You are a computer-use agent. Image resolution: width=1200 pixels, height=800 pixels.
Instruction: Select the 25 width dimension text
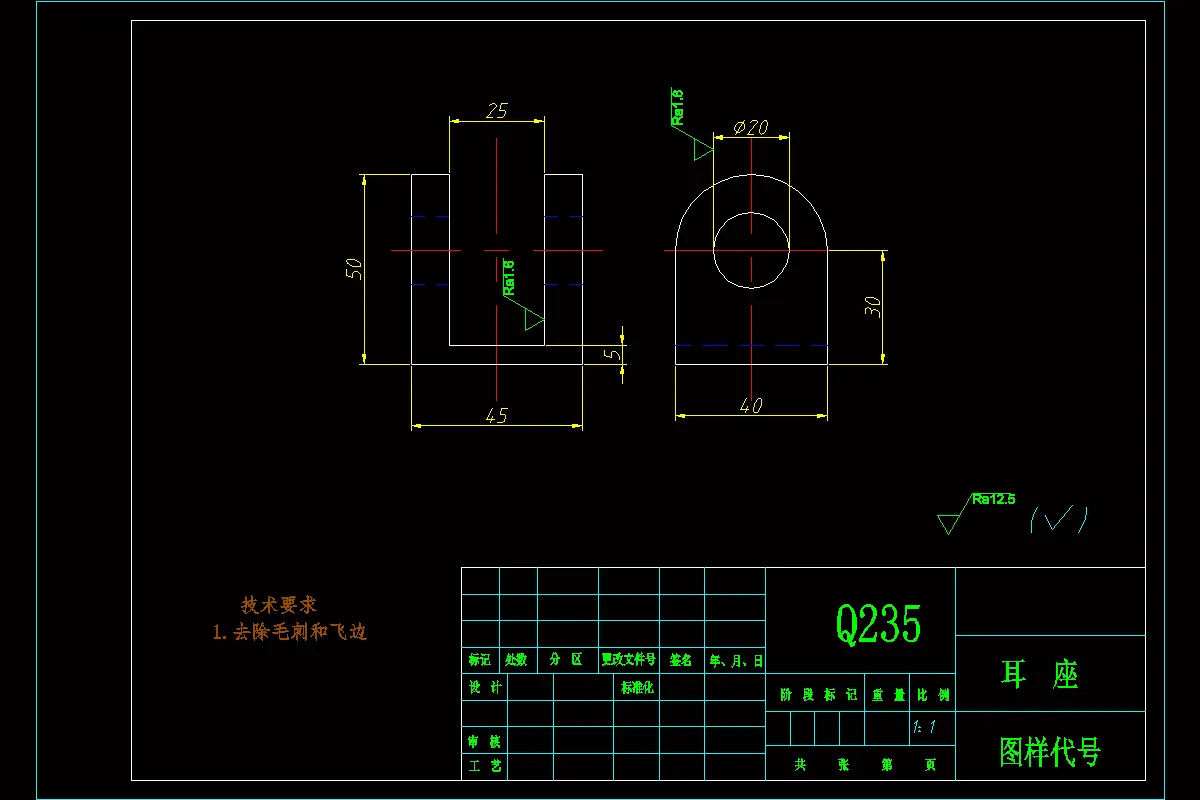(x=497, y=111)
